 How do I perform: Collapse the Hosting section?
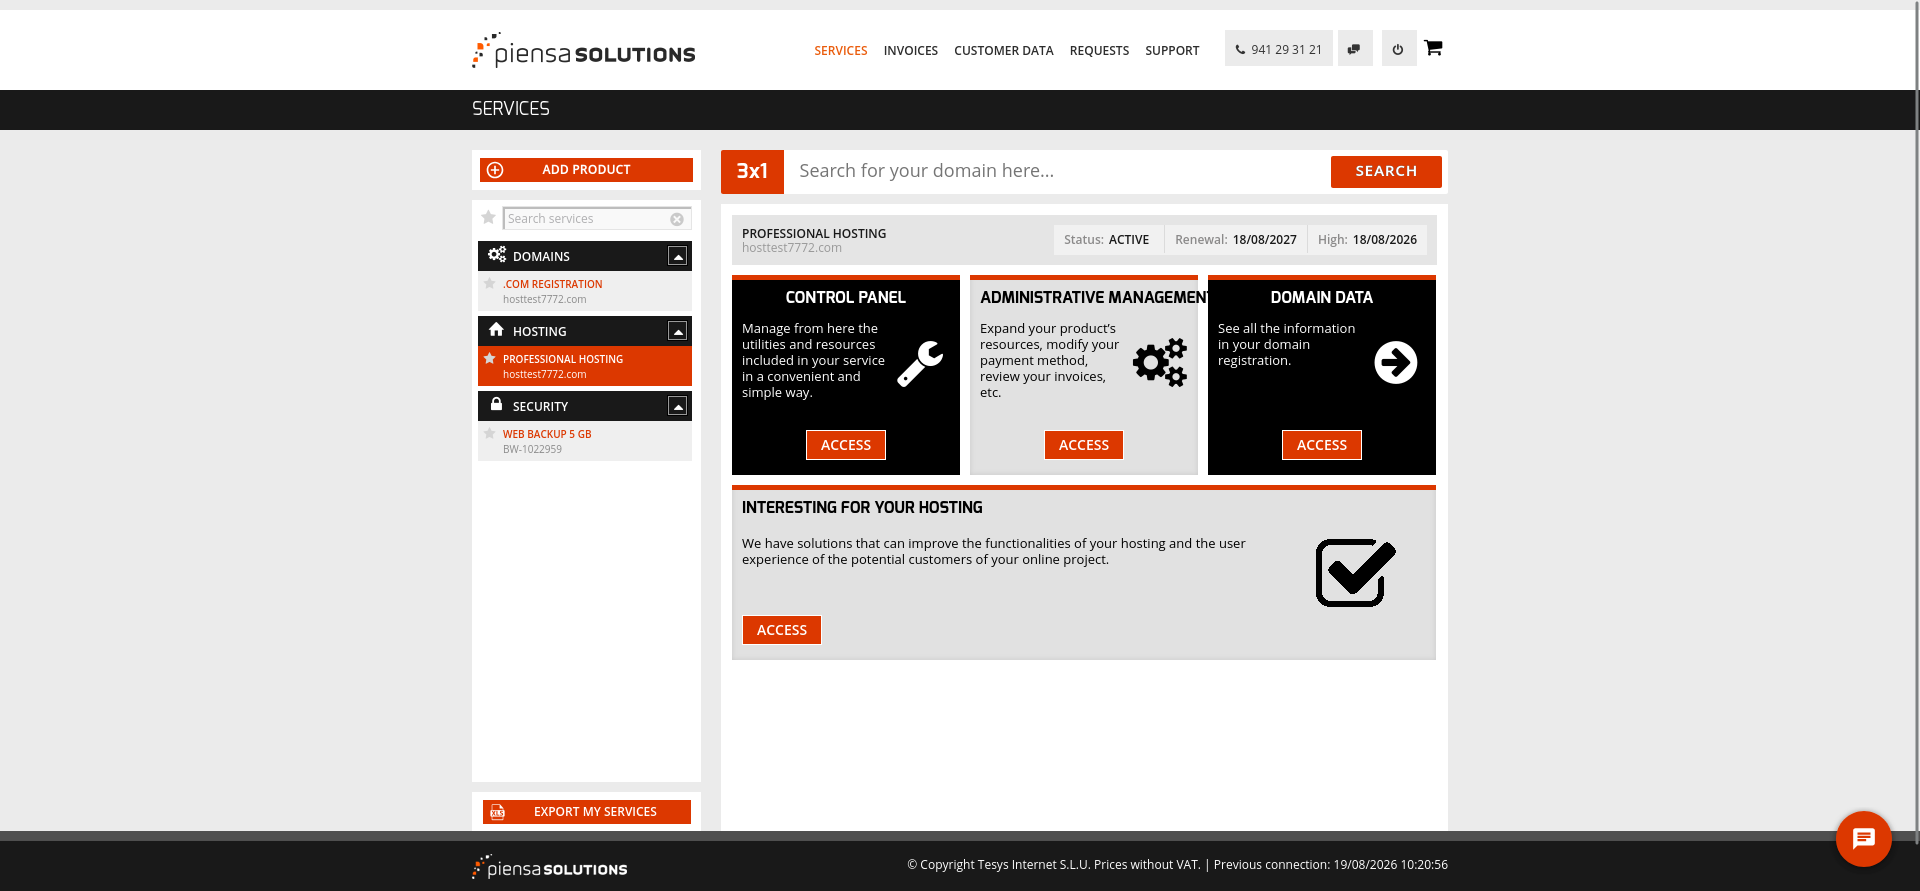coord(677,331)
